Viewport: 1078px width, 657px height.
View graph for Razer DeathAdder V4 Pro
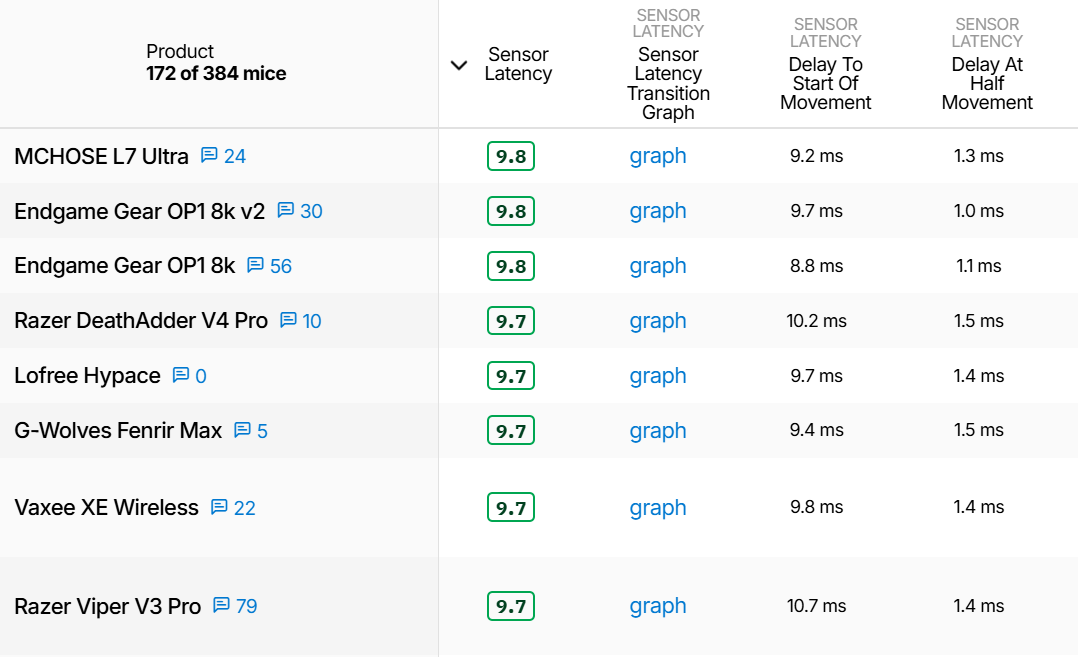pos(658,321)
